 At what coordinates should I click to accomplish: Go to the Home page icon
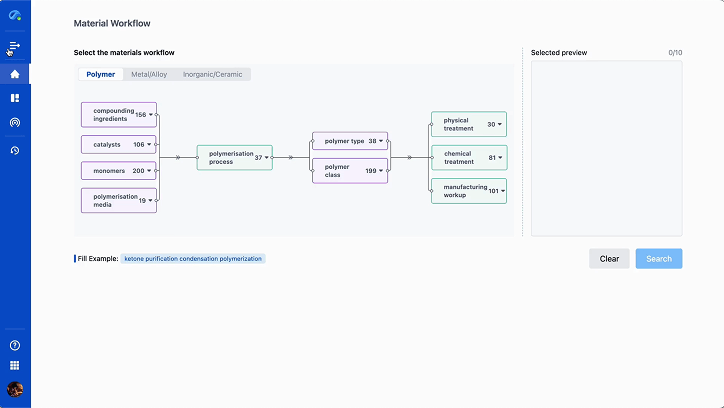15,74
